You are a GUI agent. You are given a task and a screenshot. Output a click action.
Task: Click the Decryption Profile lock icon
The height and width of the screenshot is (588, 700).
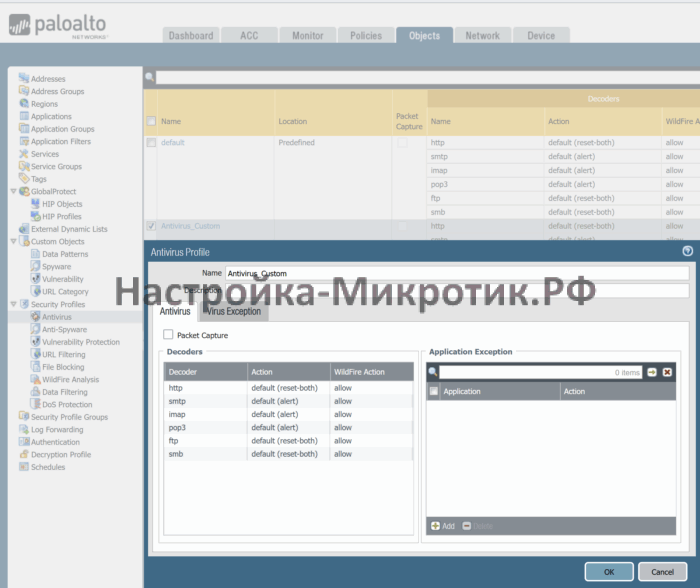pyautogui.click(x=24, y=454)
